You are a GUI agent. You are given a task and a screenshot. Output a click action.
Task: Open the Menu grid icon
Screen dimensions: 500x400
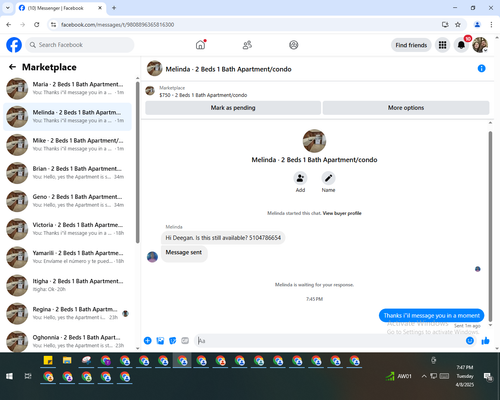click(442, 45)
